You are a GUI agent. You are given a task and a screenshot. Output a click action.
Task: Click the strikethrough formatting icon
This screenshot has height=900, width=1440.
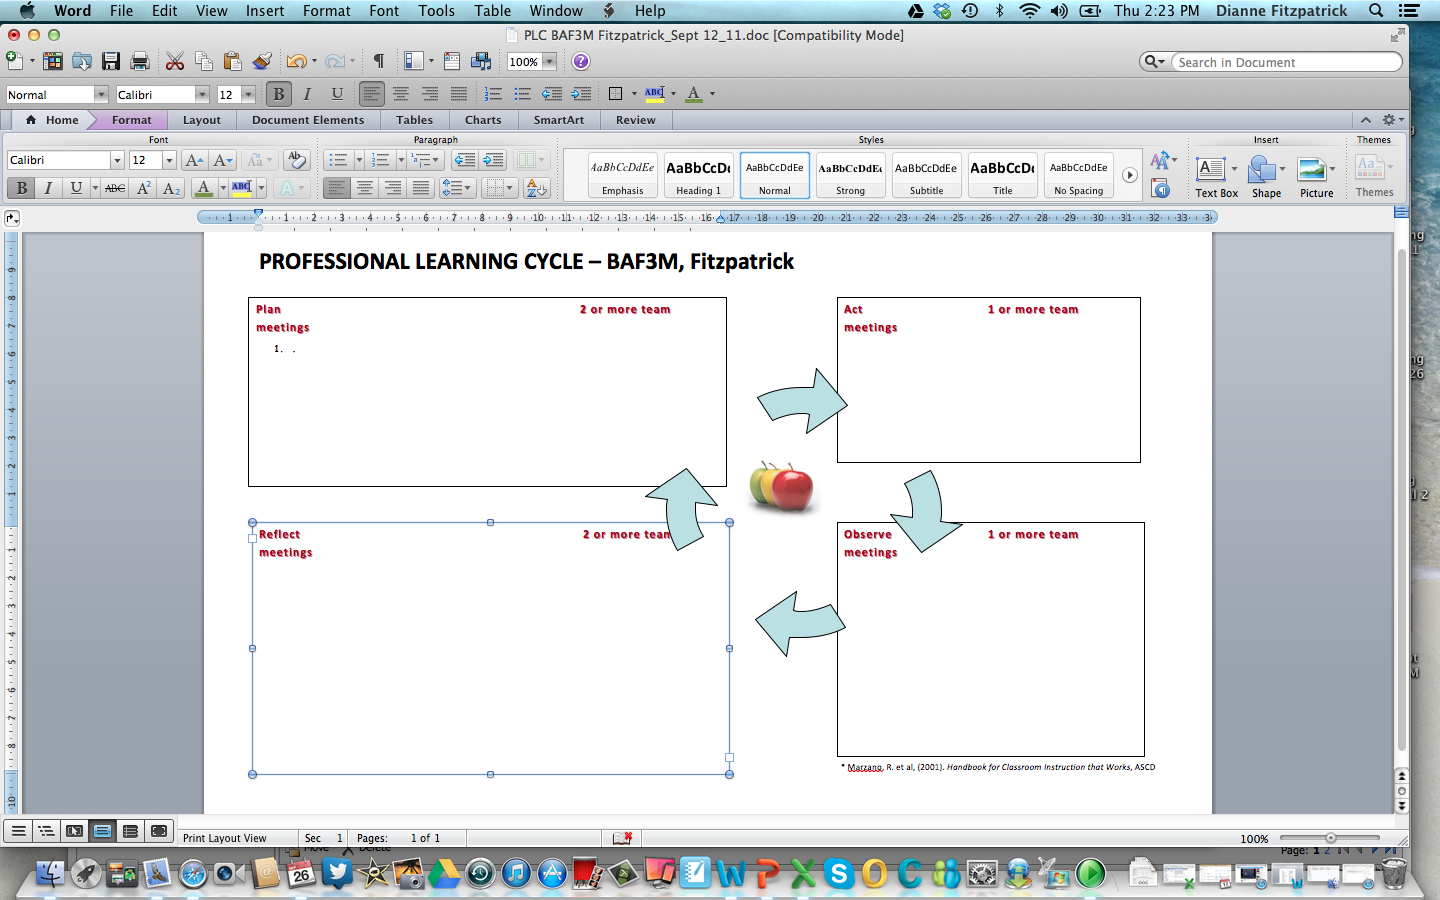point(115,188)
